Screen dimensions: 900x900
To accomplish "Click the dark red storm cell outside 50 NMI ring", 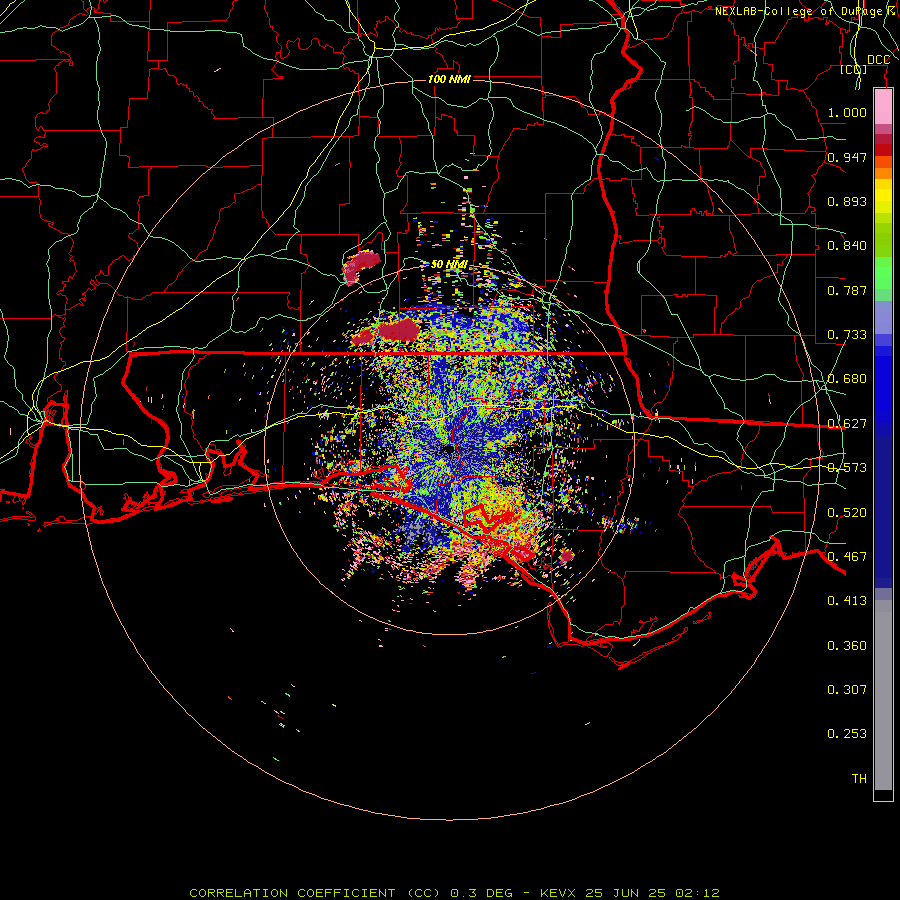I will click(361, 267).
